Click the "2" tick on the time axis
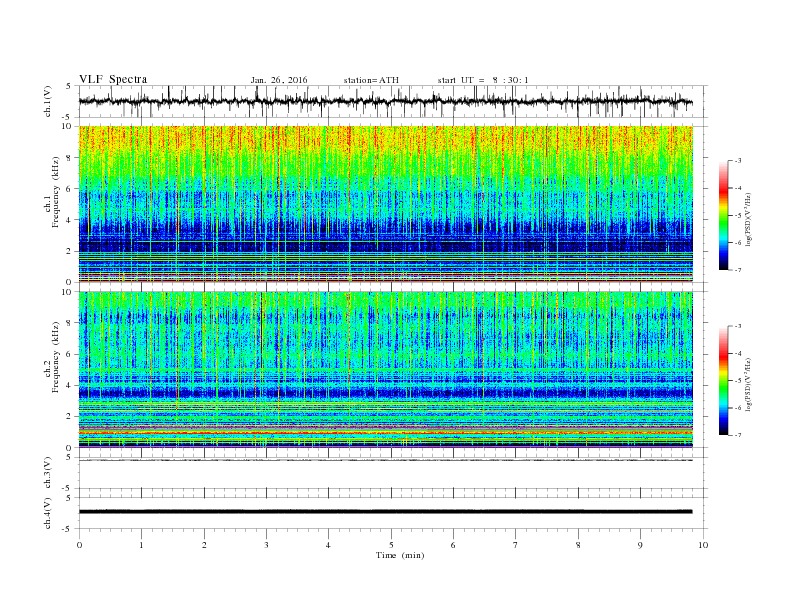This screenshot has height=612, width=792. 204,545
